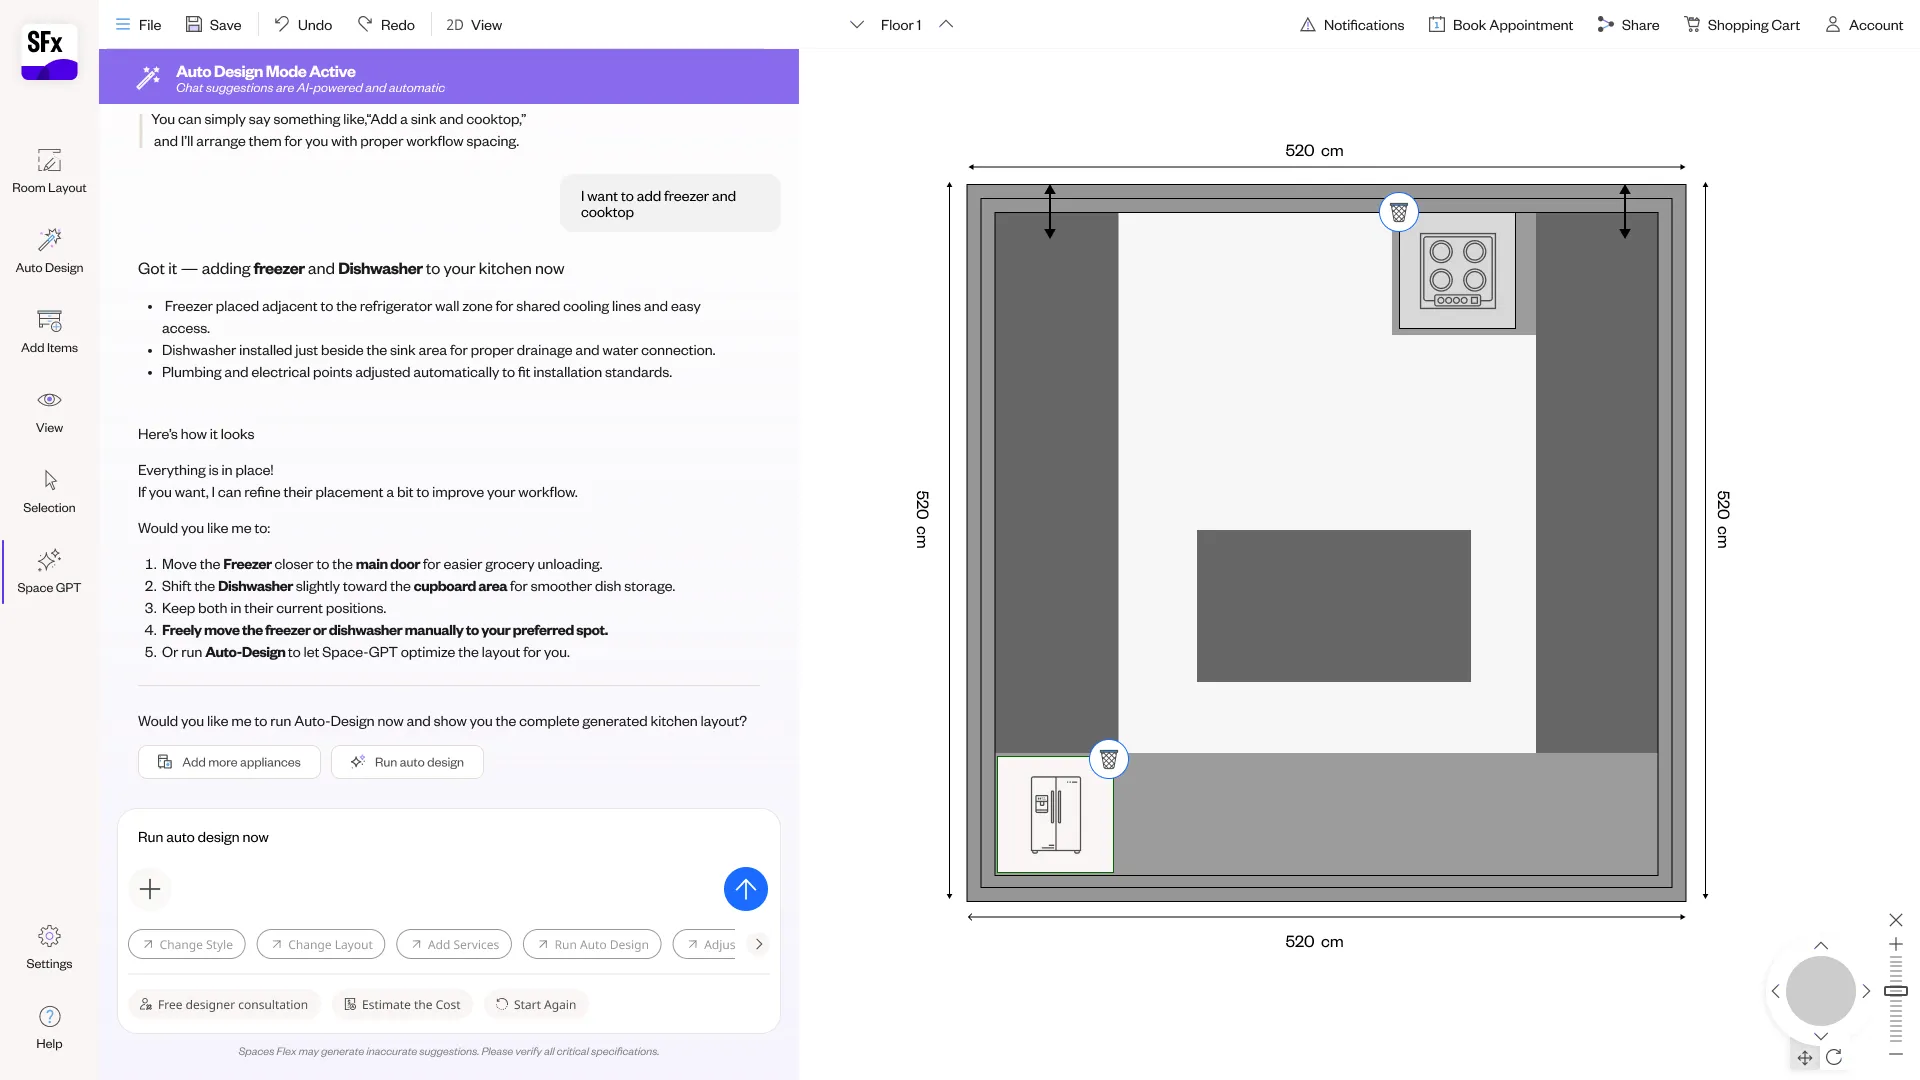Click Add more appliances button
The image size is (1920, 1080).
[229, 762]
